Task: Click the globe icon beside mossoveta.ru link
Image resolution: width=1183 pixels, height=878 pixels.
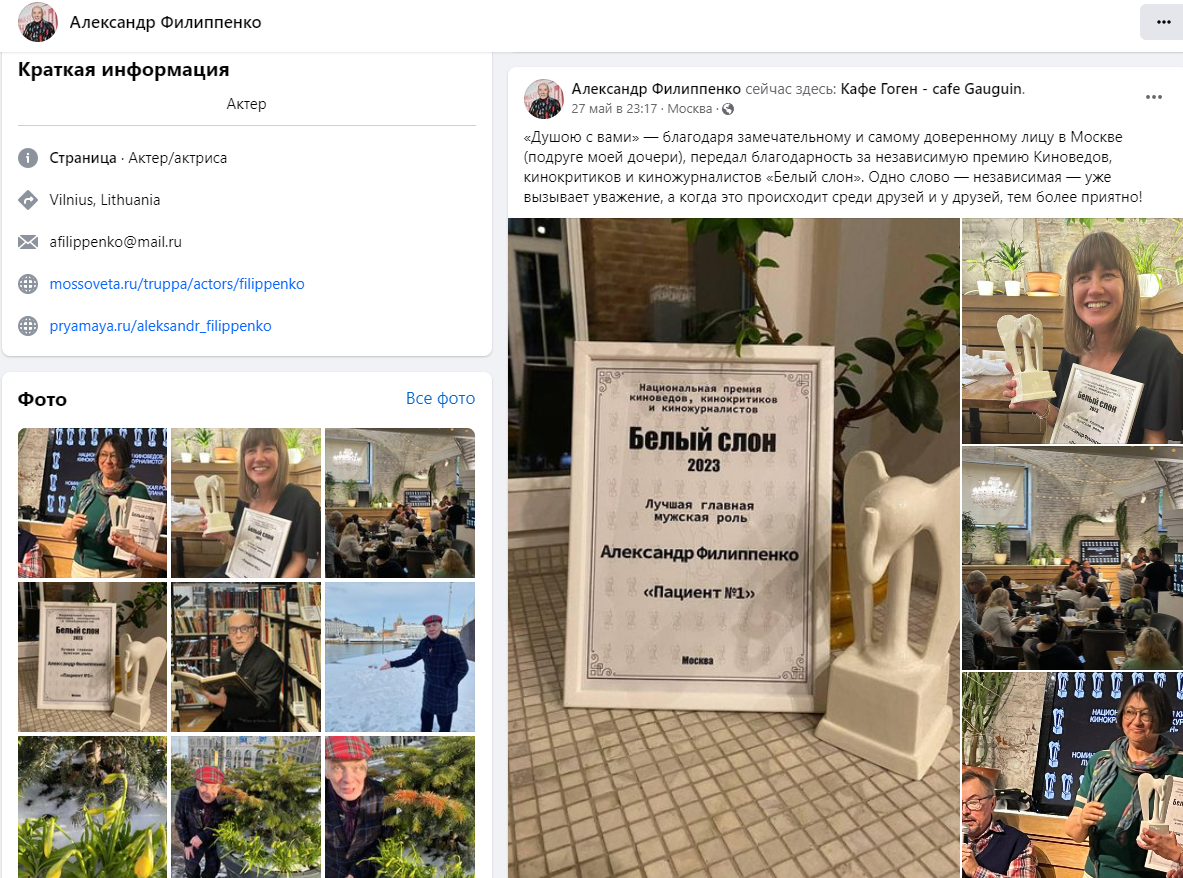Action: pos(28,284)
